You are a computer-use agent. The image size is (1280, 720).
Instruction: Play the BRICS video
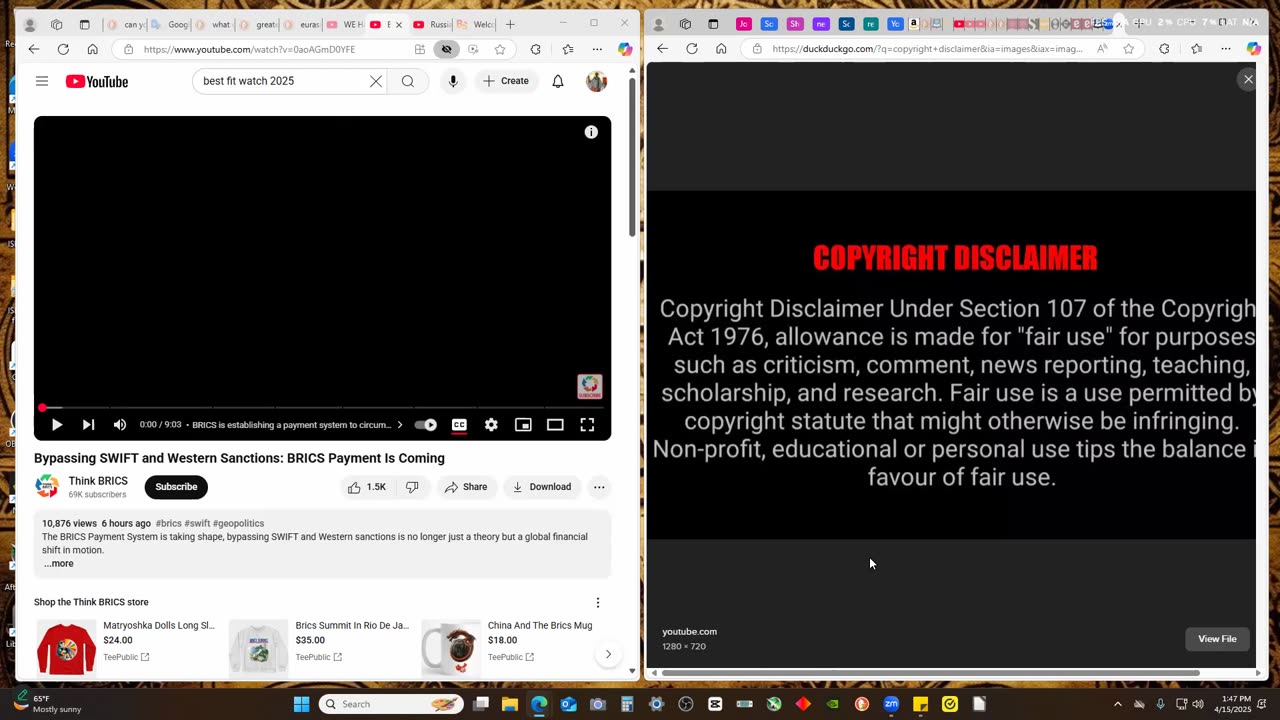[x=57, y=425]
